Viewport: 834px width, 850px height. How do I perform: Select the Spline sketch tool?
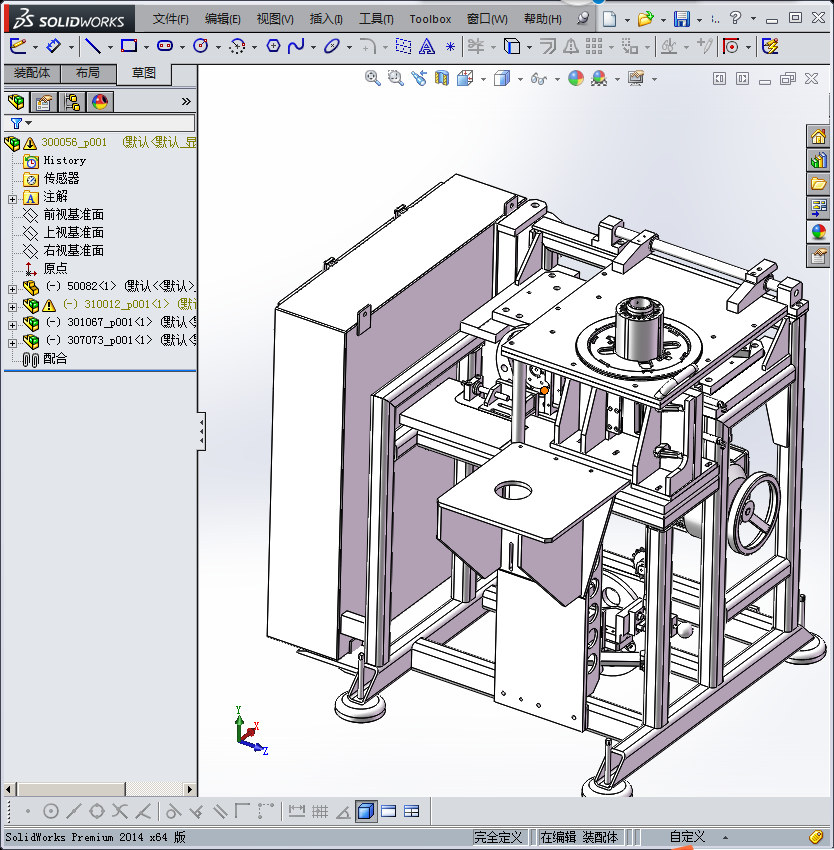coord(296,46)
